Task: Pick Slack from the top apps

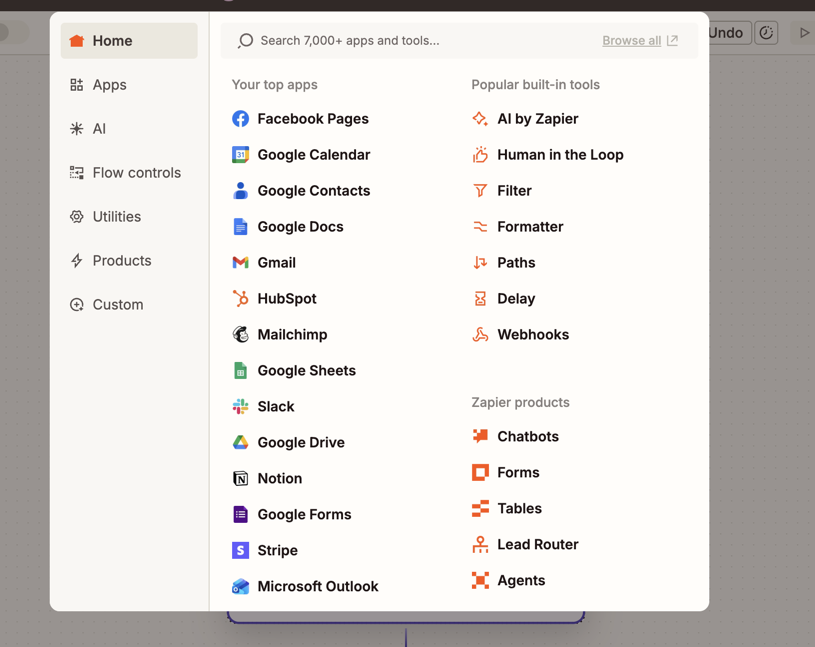Action: click(276, 406)
